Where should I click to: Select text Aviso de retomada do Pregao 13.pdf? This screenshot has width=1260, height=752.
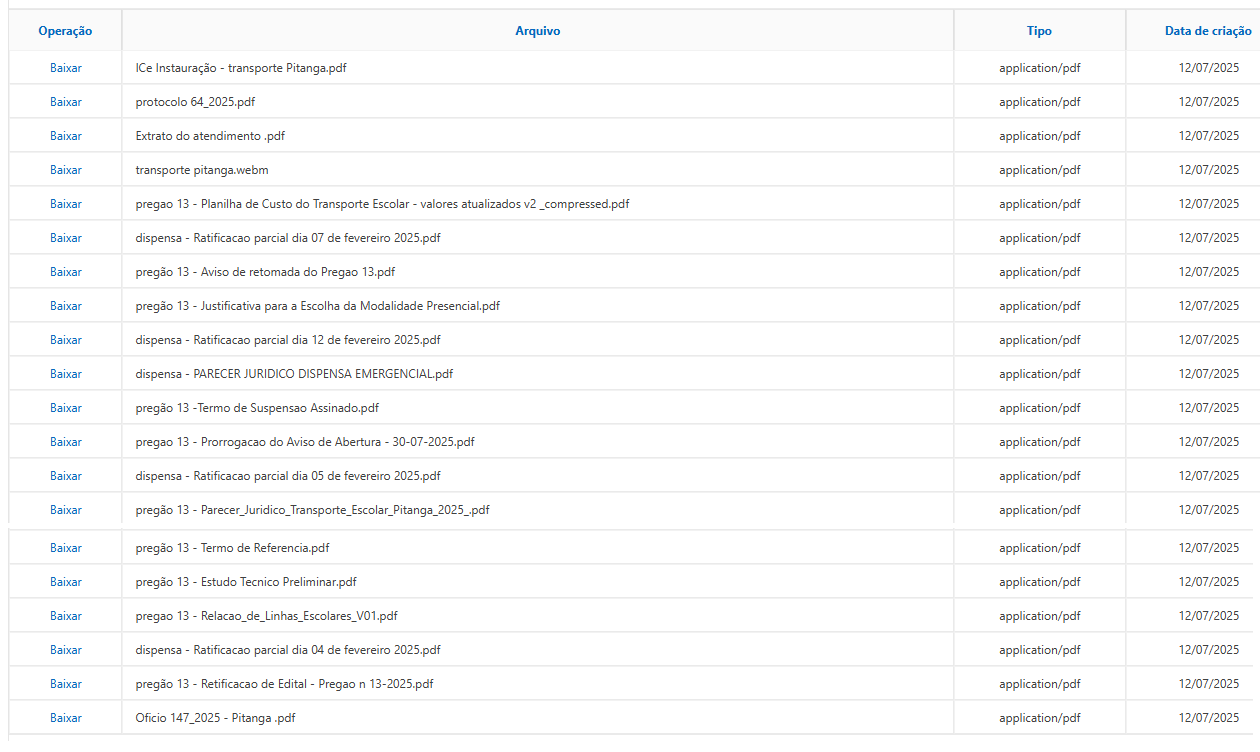pos(298,272)
